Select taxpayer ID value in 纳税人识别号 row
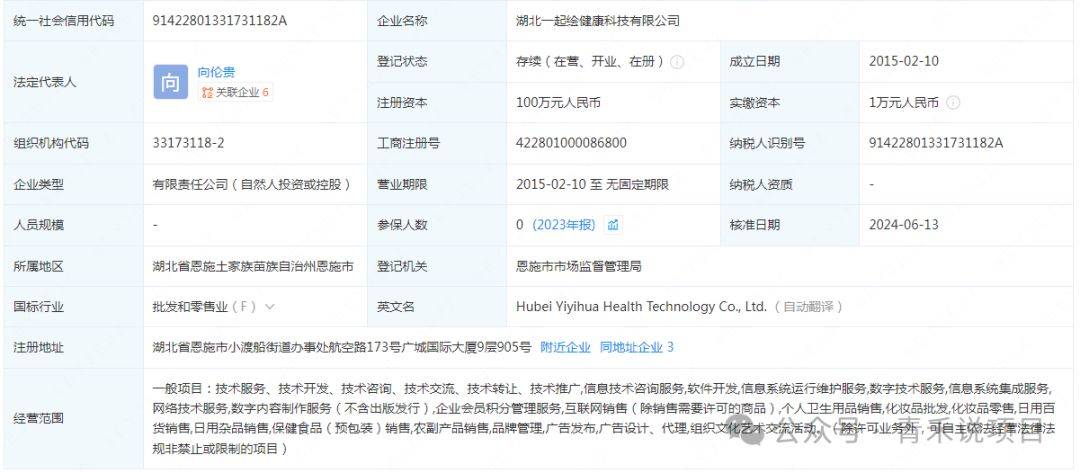Viewport: 1080px width, 473px height. coord(936,143)
